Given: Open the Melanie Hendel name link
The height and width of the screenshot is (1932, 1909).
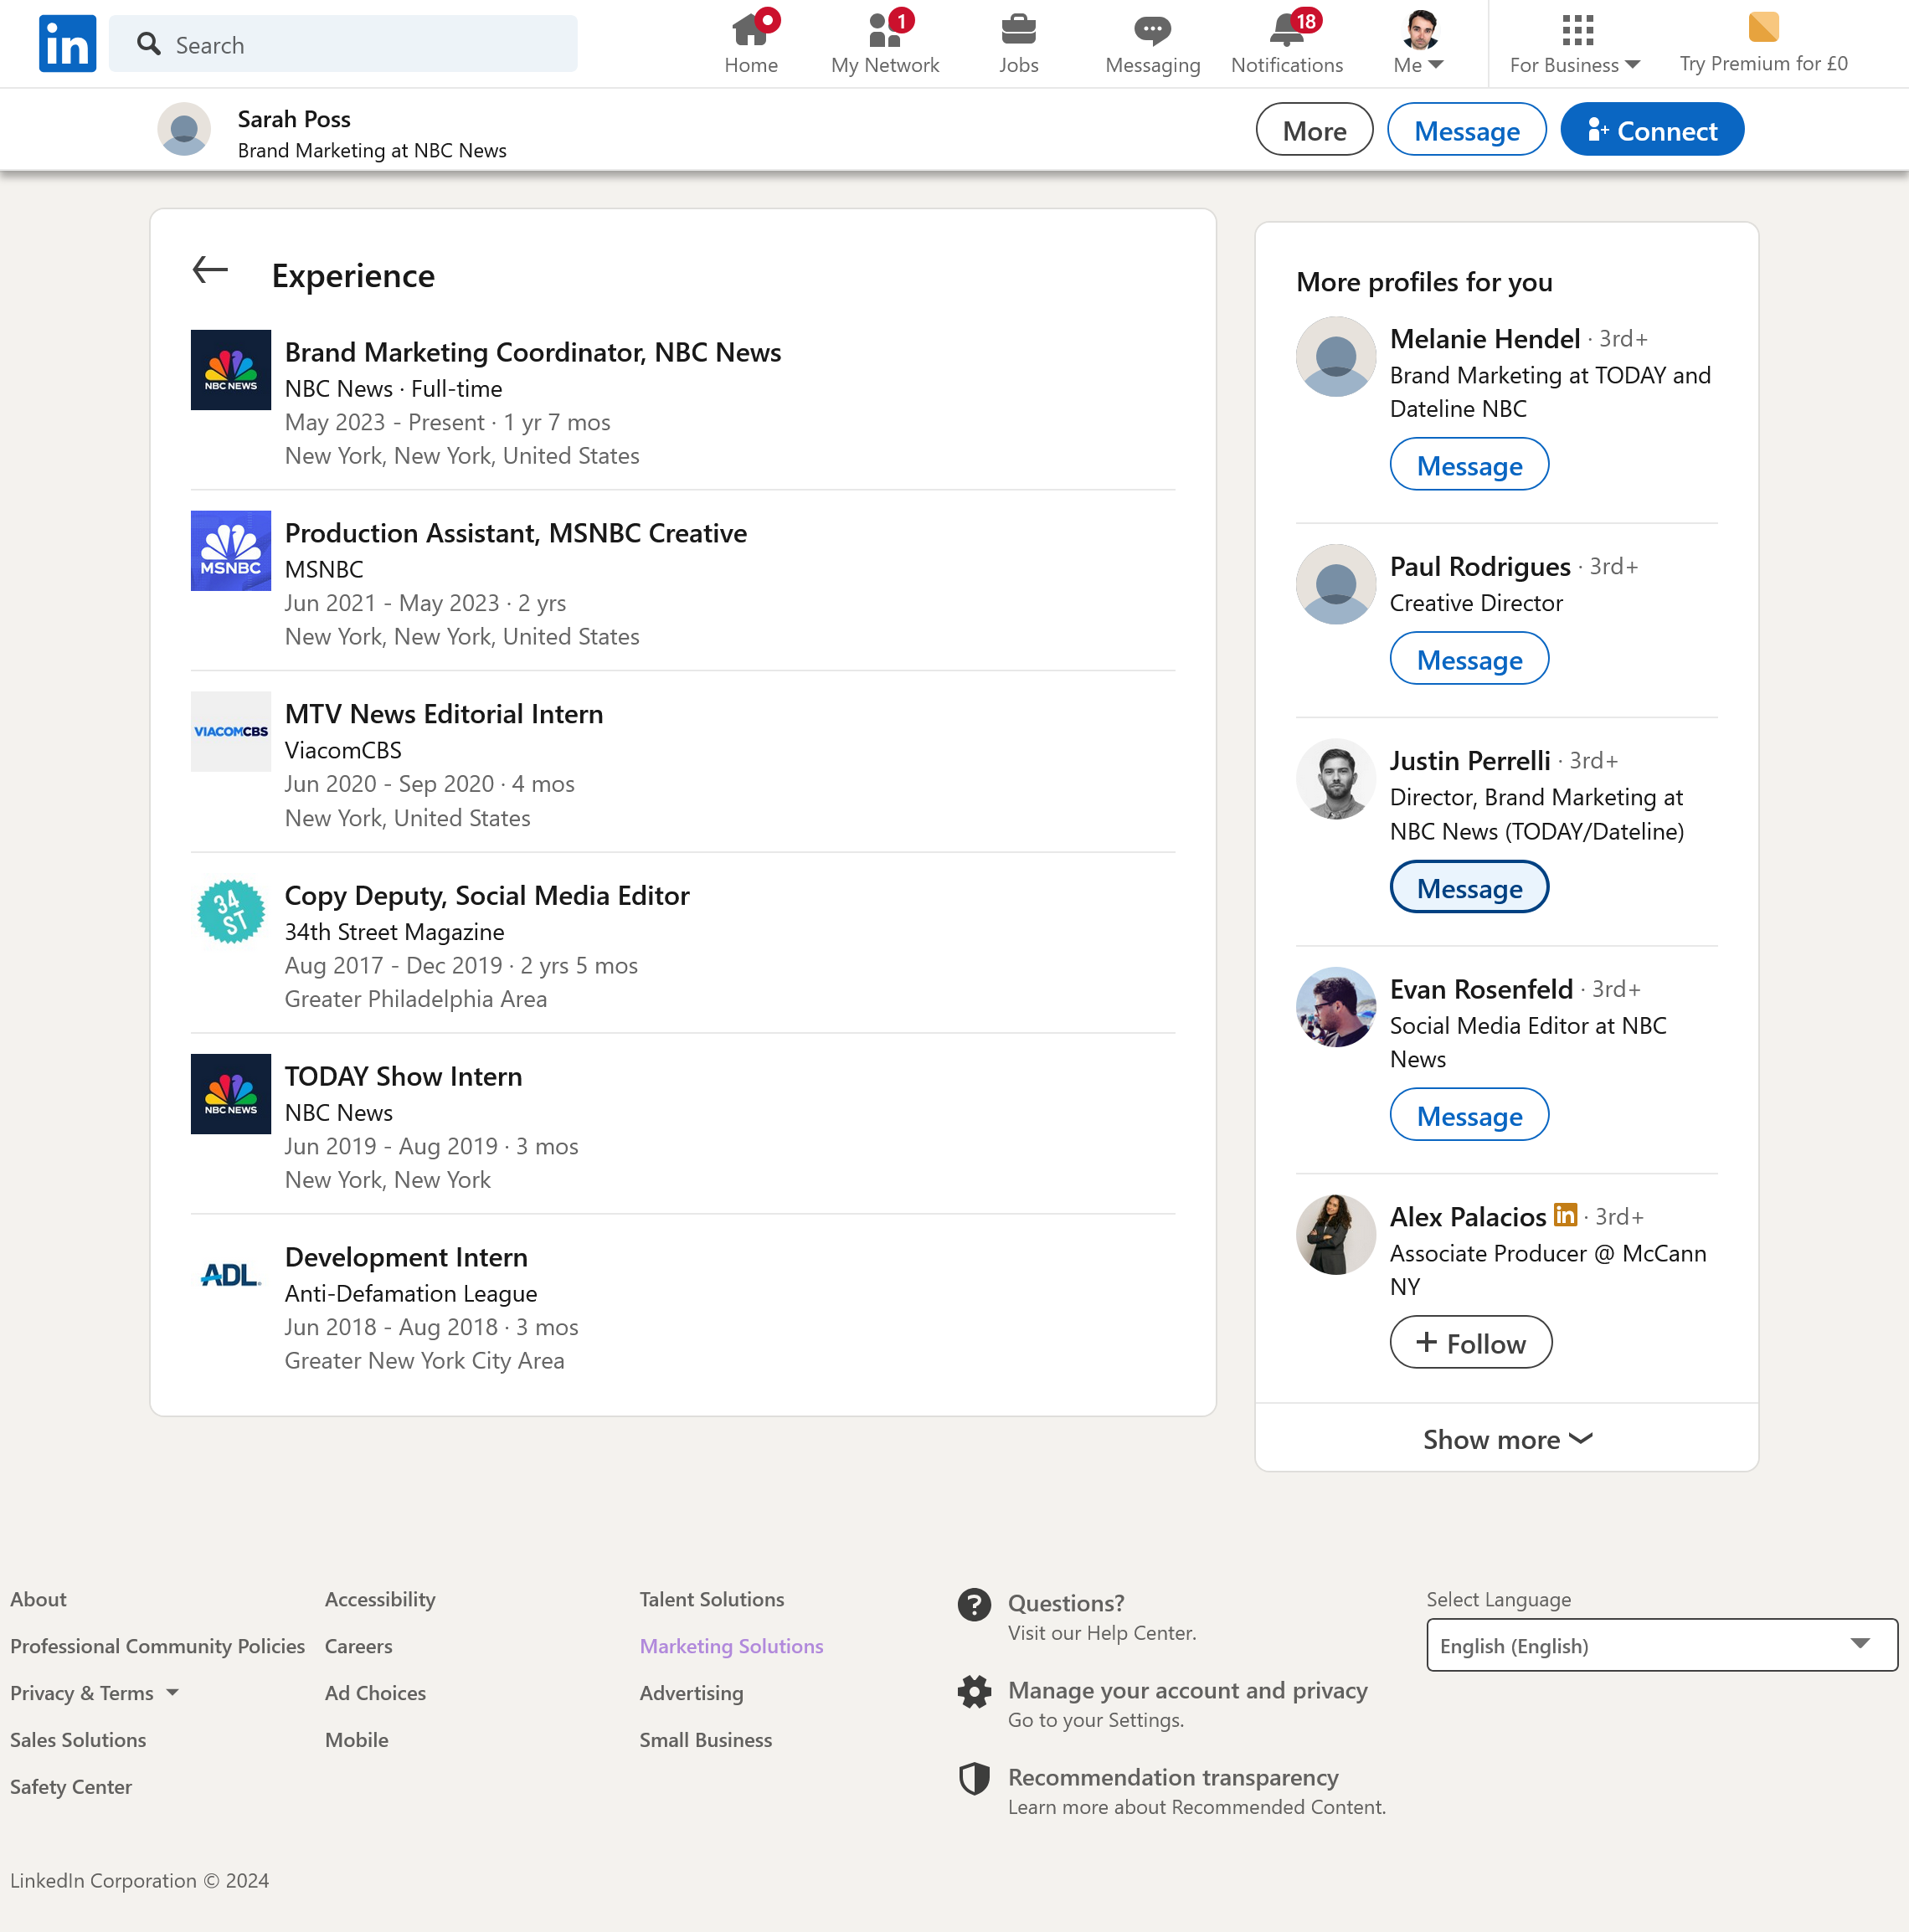Looking at the screenshot, I should click(1485, 338).
